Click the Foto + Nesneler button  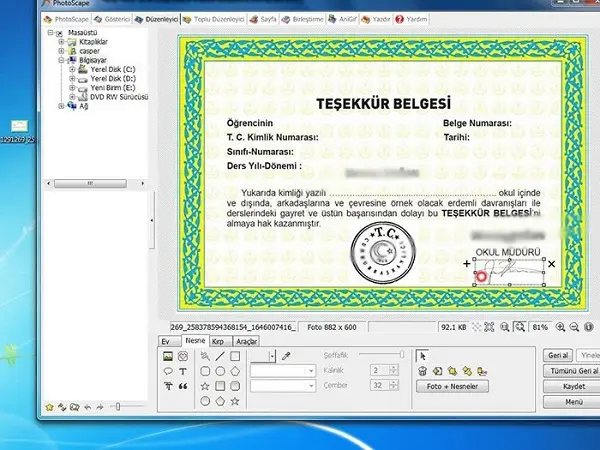452,386
